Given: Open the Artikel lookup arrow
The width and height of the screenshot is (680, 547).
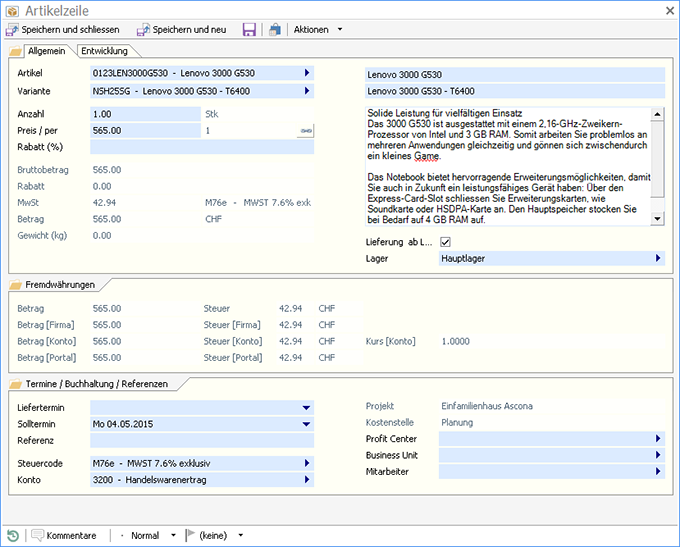Looking at the screenshot, I should point(307,73).
